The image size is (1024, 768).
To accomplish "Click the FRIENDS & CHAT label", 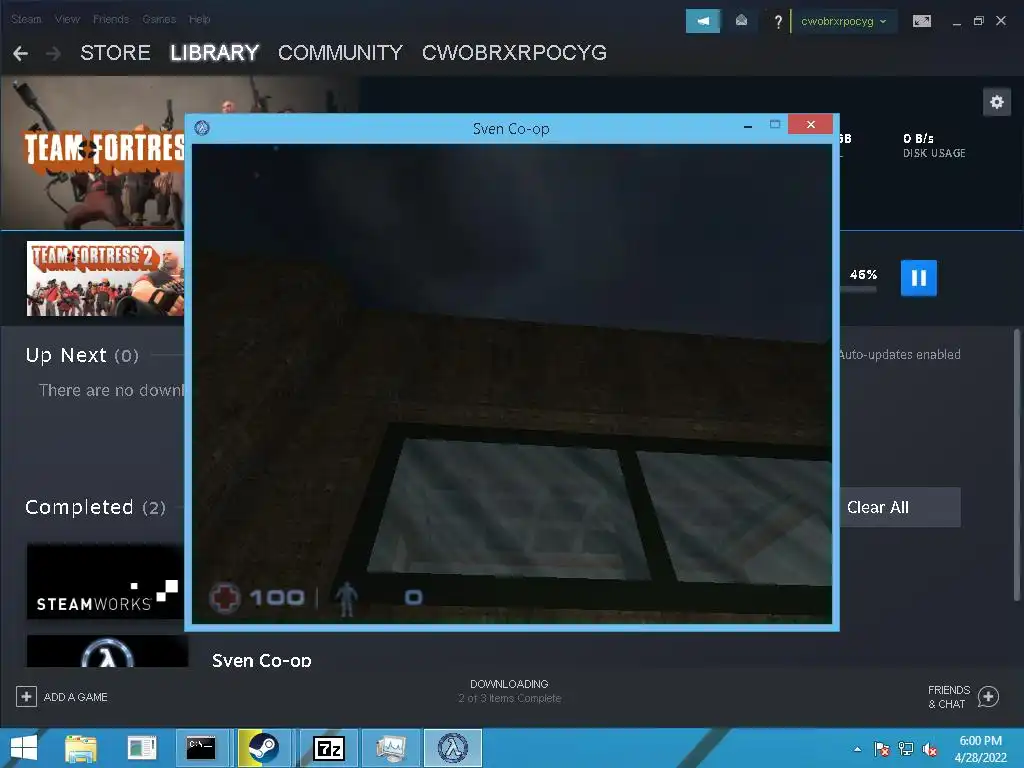I will [x=948, y=697].
